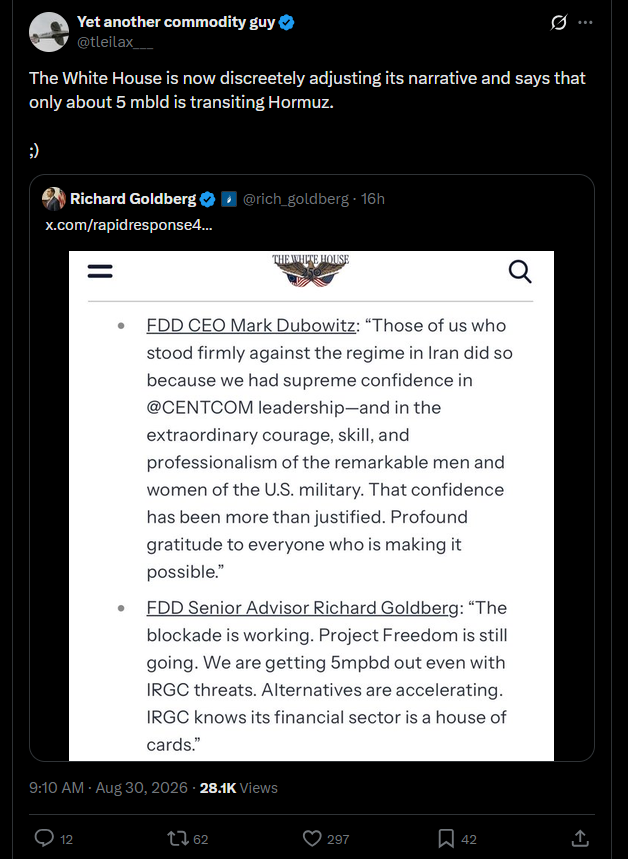Open the x.com/rapidresponse4 link

point(128,225)
